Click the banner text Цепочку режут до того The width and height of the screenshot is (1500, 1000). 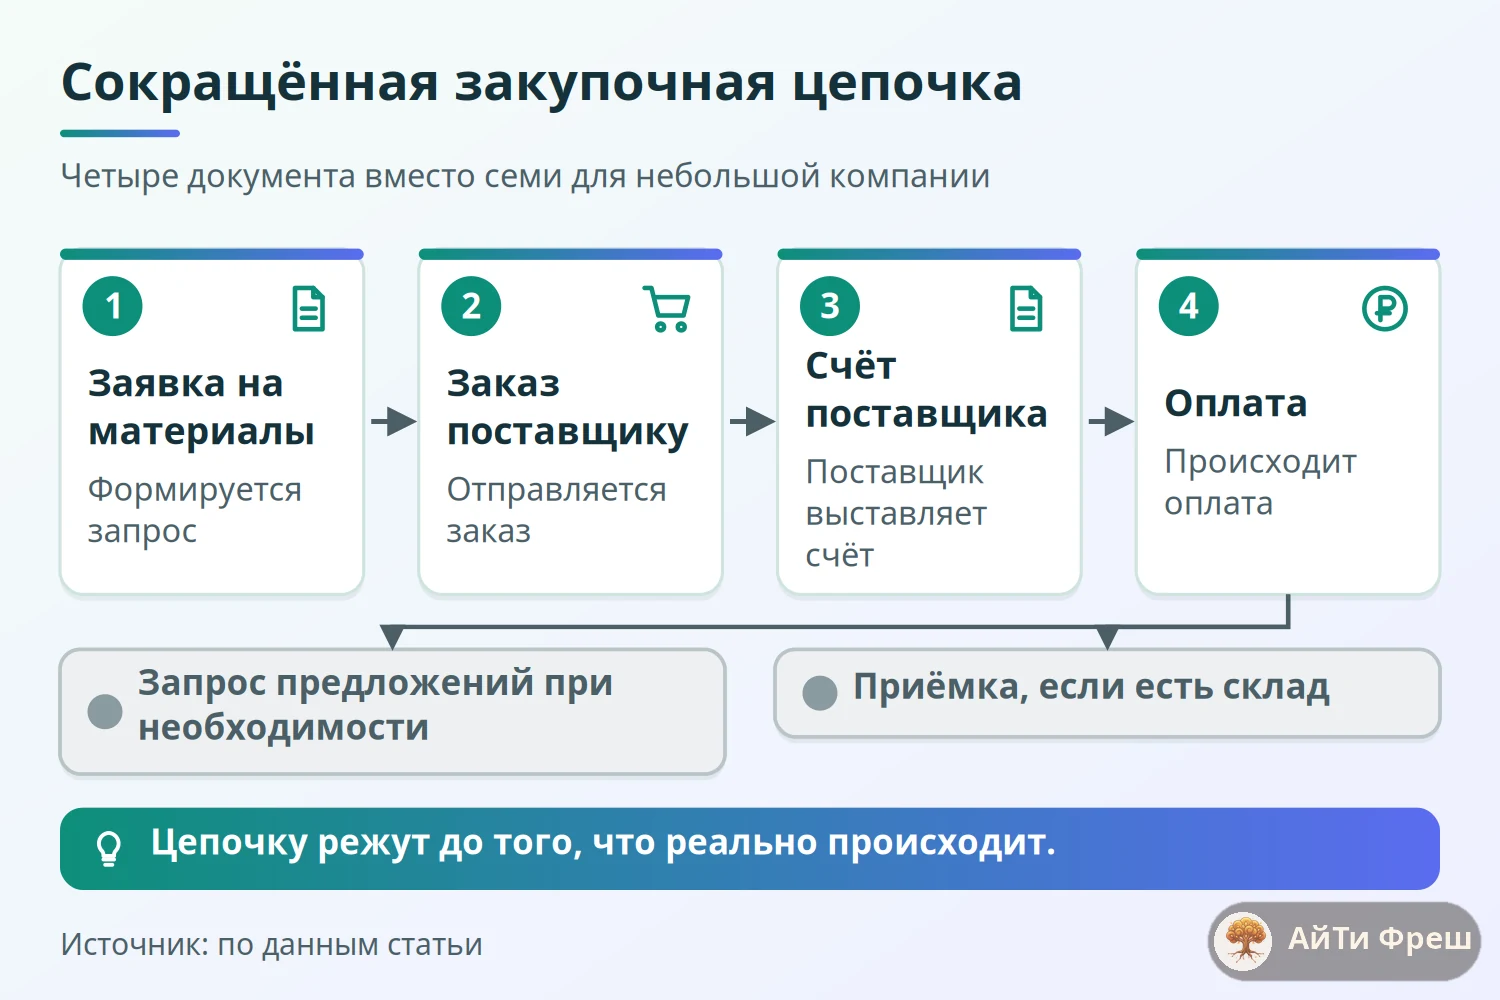366,844
